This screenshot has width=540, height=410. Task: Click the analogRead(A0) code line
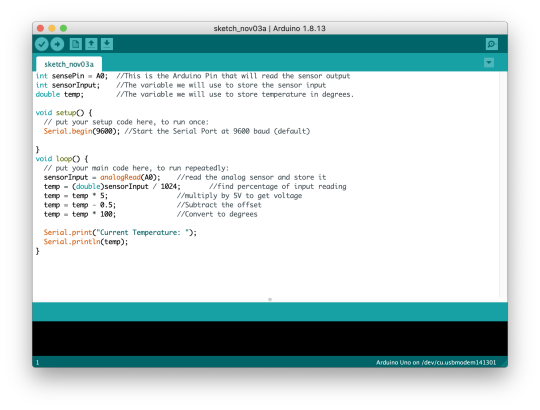tap(185, 177)
